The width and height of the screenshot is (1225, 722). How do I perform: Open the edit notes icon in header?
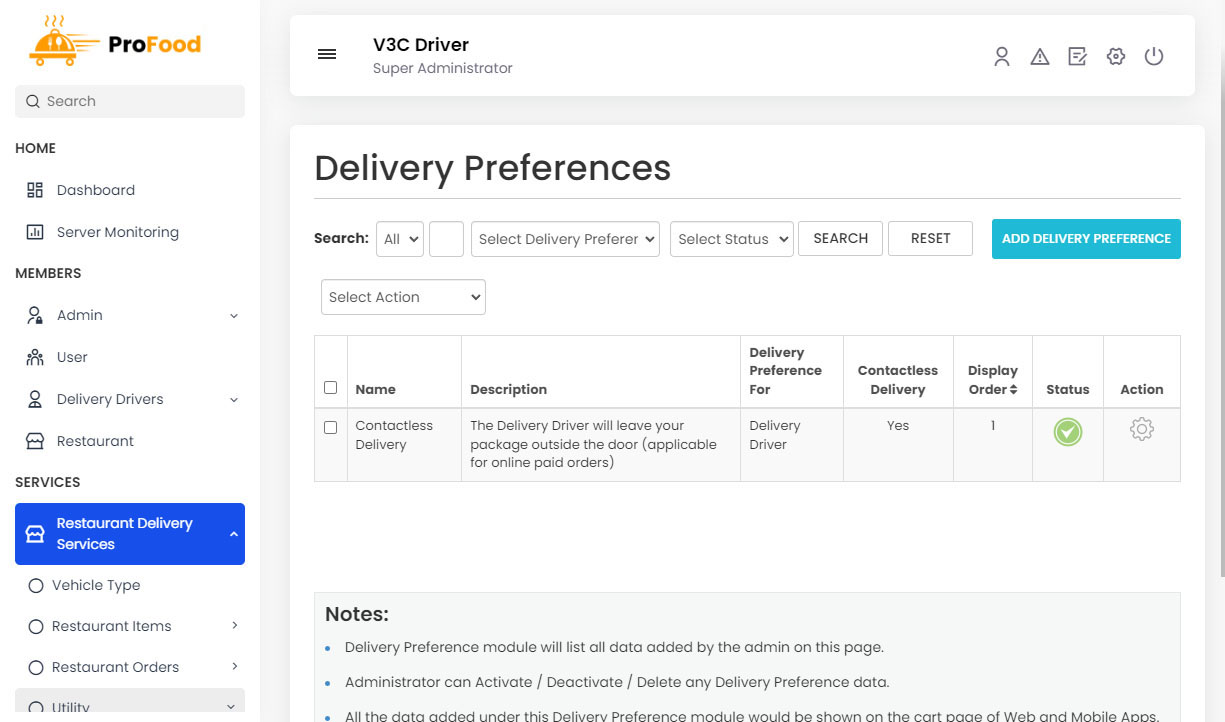[1077, 57]
